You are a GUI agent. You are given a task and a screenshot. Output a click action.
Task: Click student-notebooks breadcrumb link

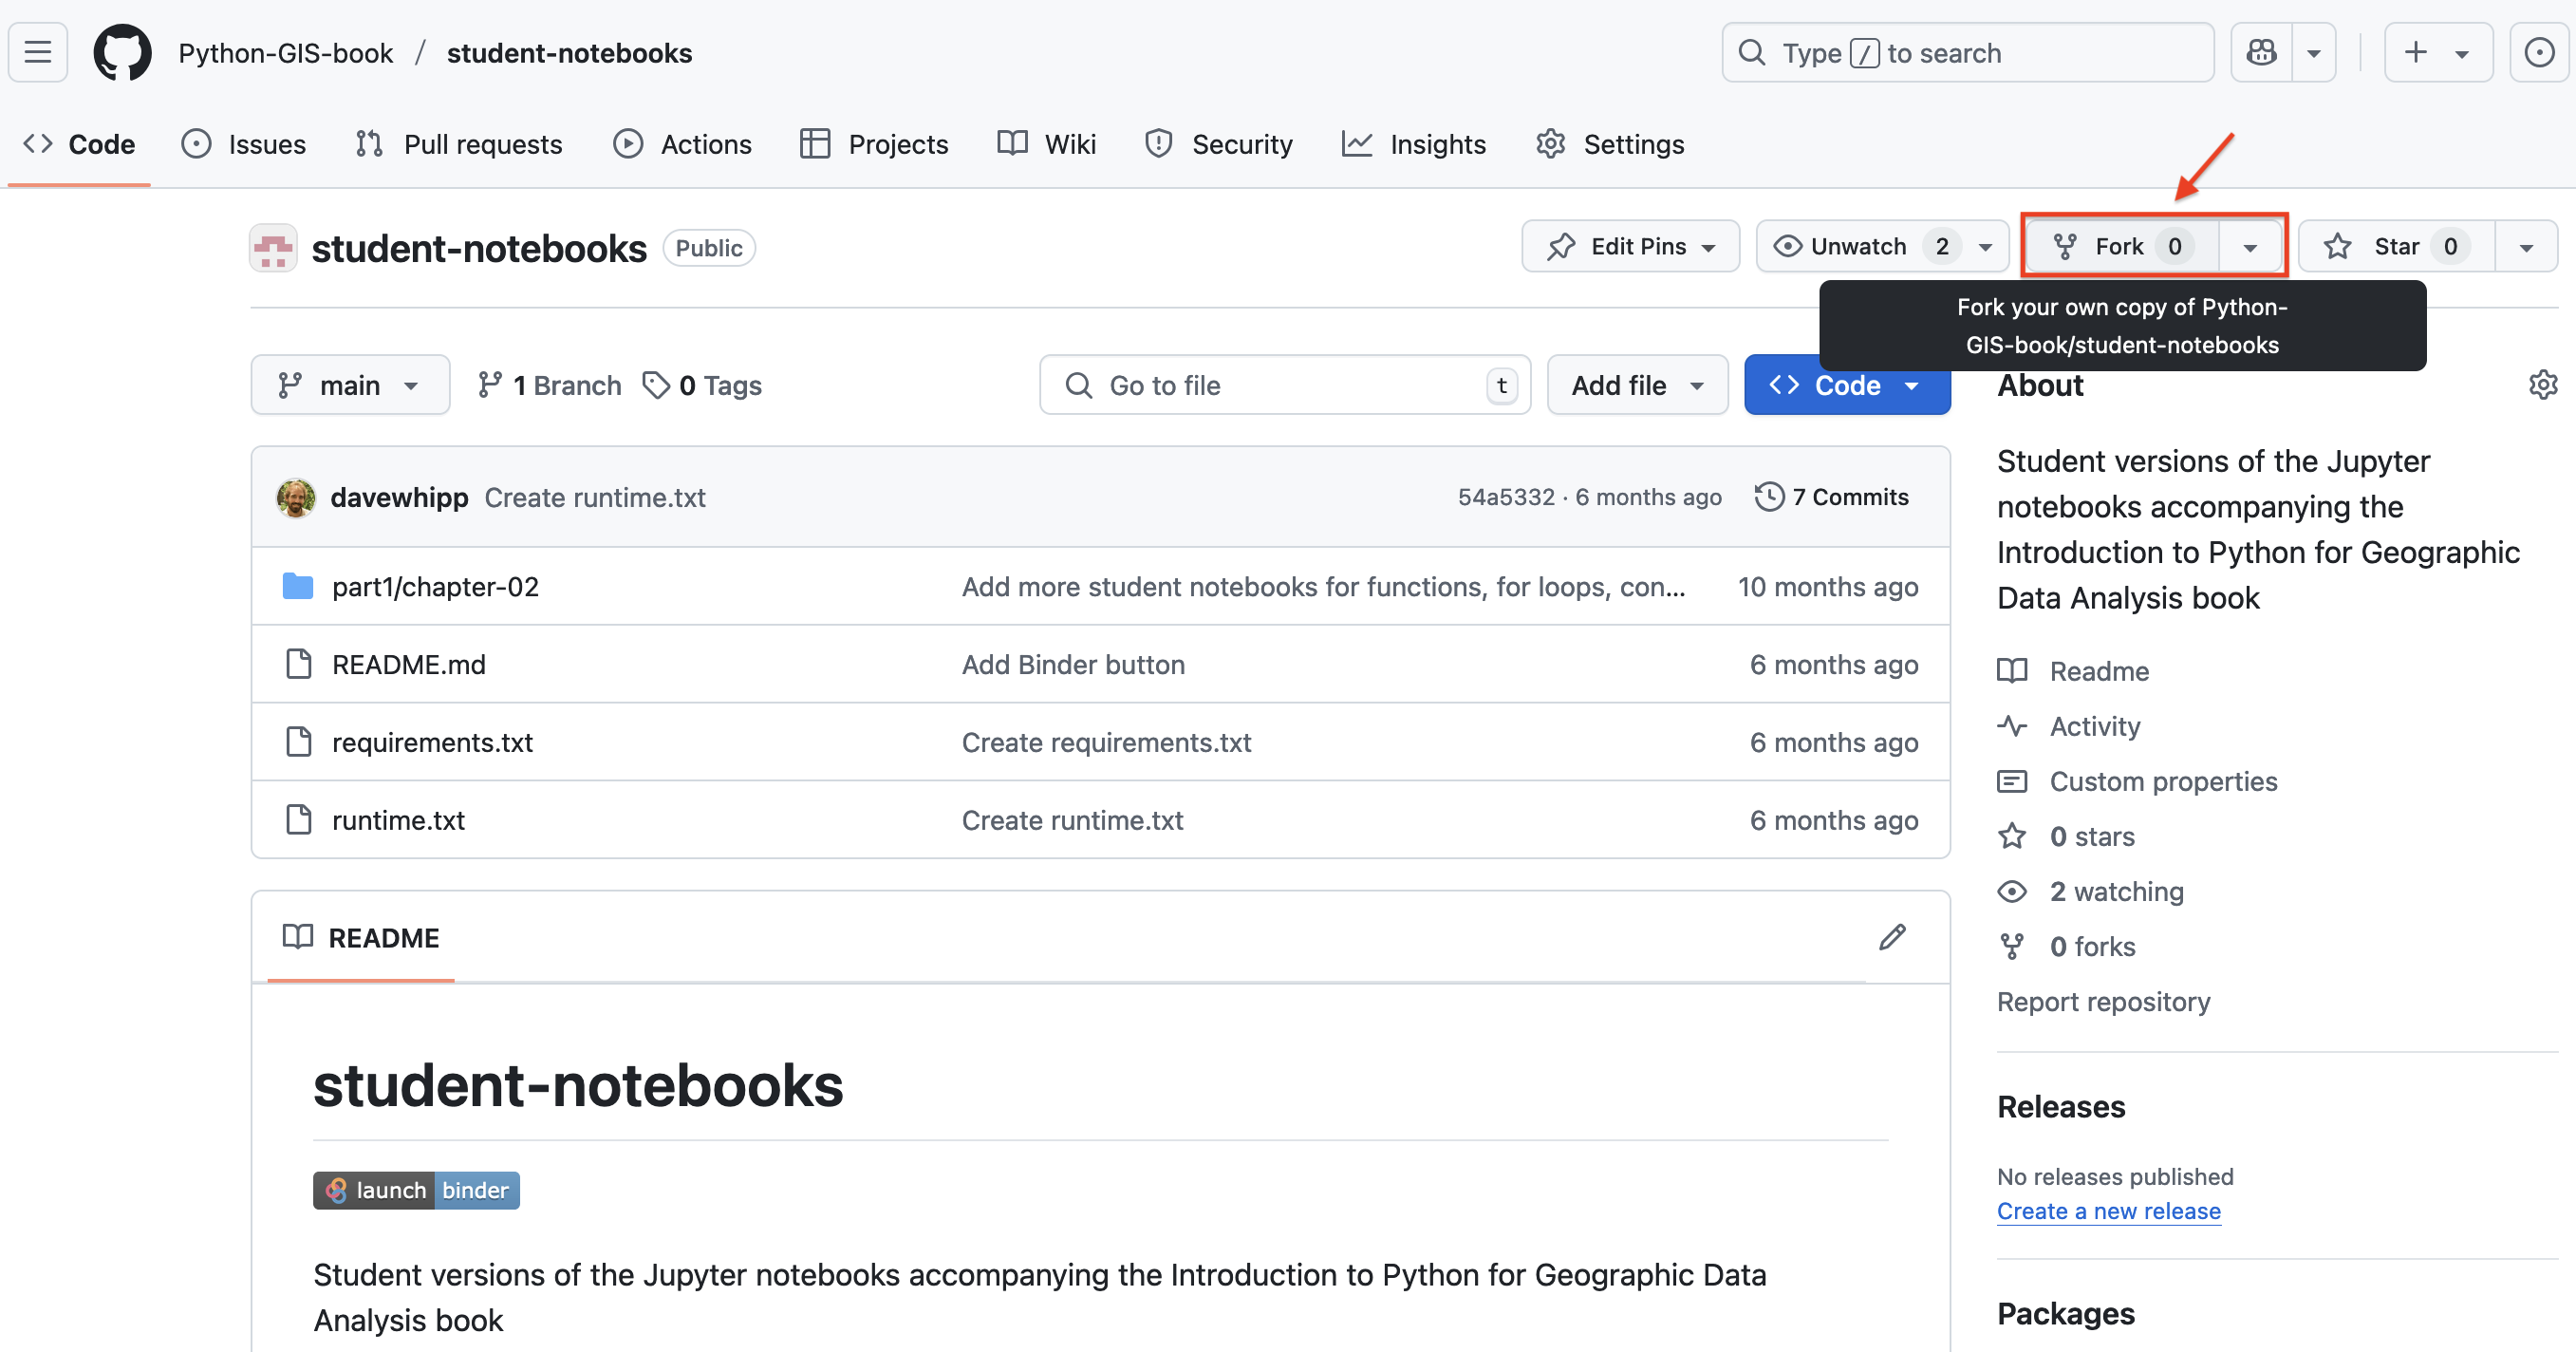click(x=569, y=53)
